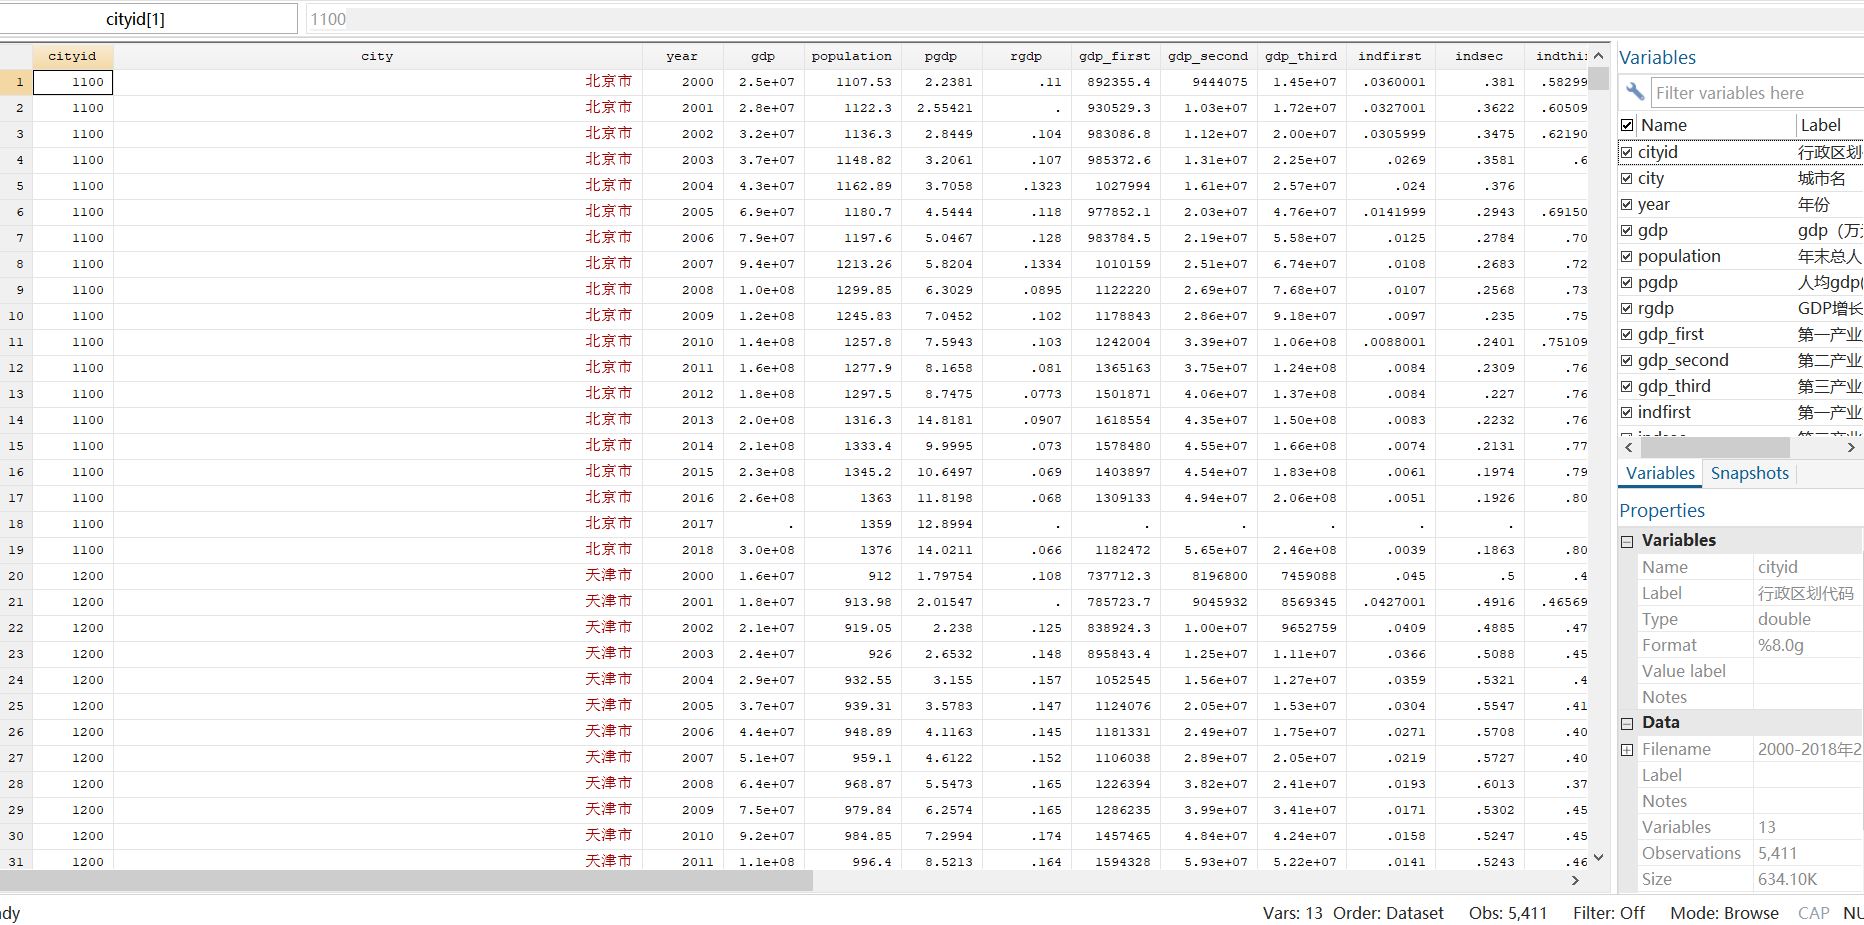Expand the Filename property row
The height and width of the screenshot is (925, 1864).
pos(1627,749)
